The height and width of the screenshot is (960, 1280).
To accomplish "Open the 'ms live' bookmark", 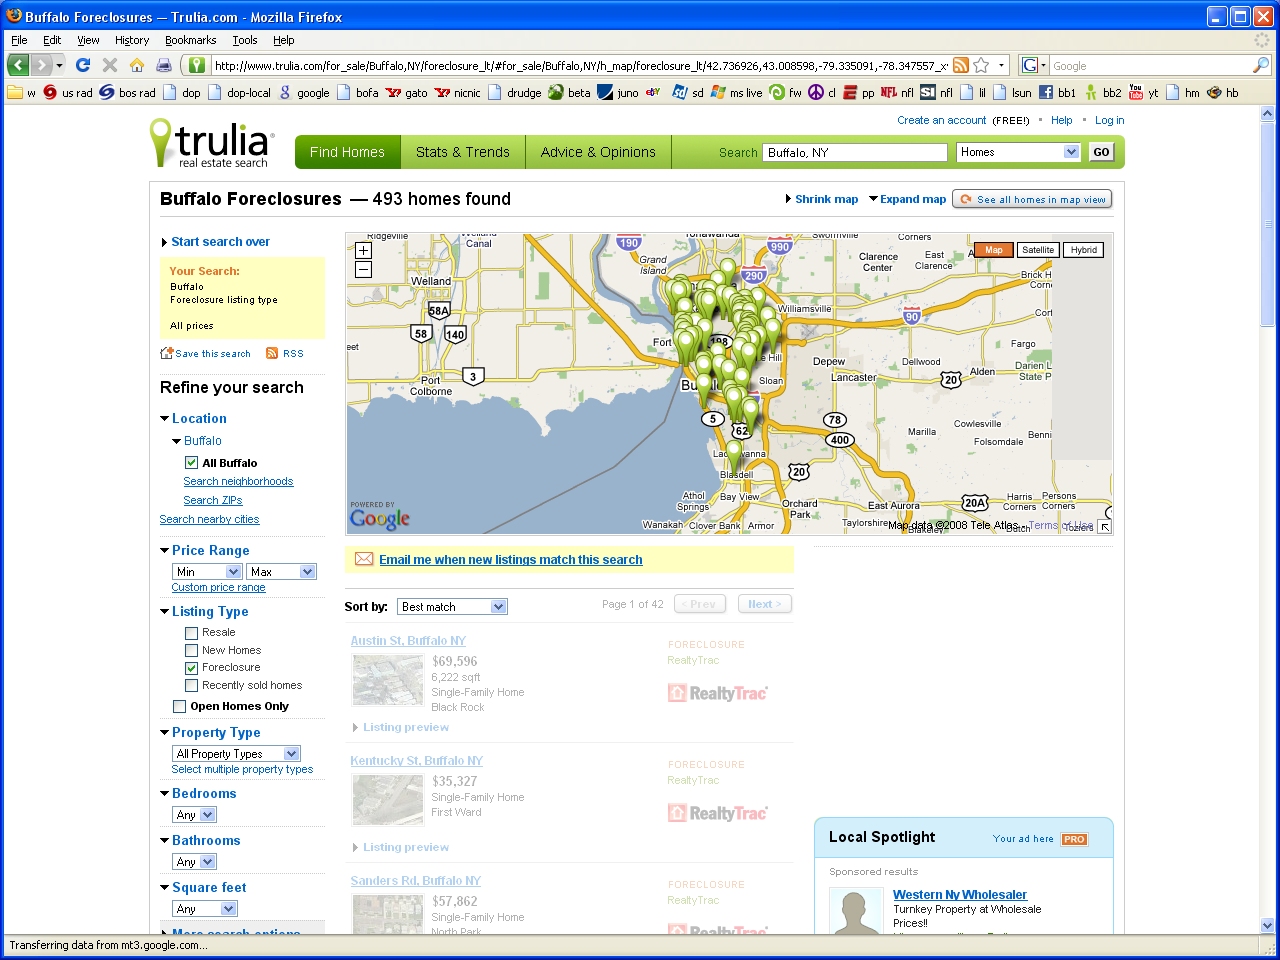I will (736, 92).
